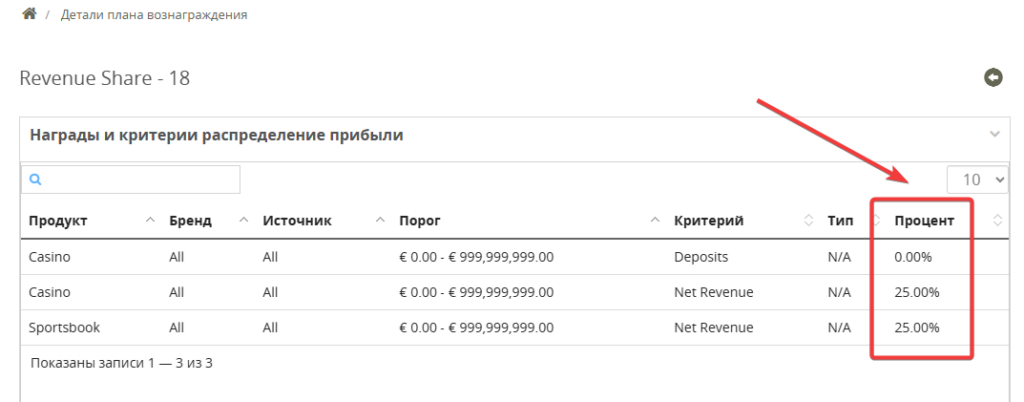
Task: Click the table search input field
Action: 131,179
